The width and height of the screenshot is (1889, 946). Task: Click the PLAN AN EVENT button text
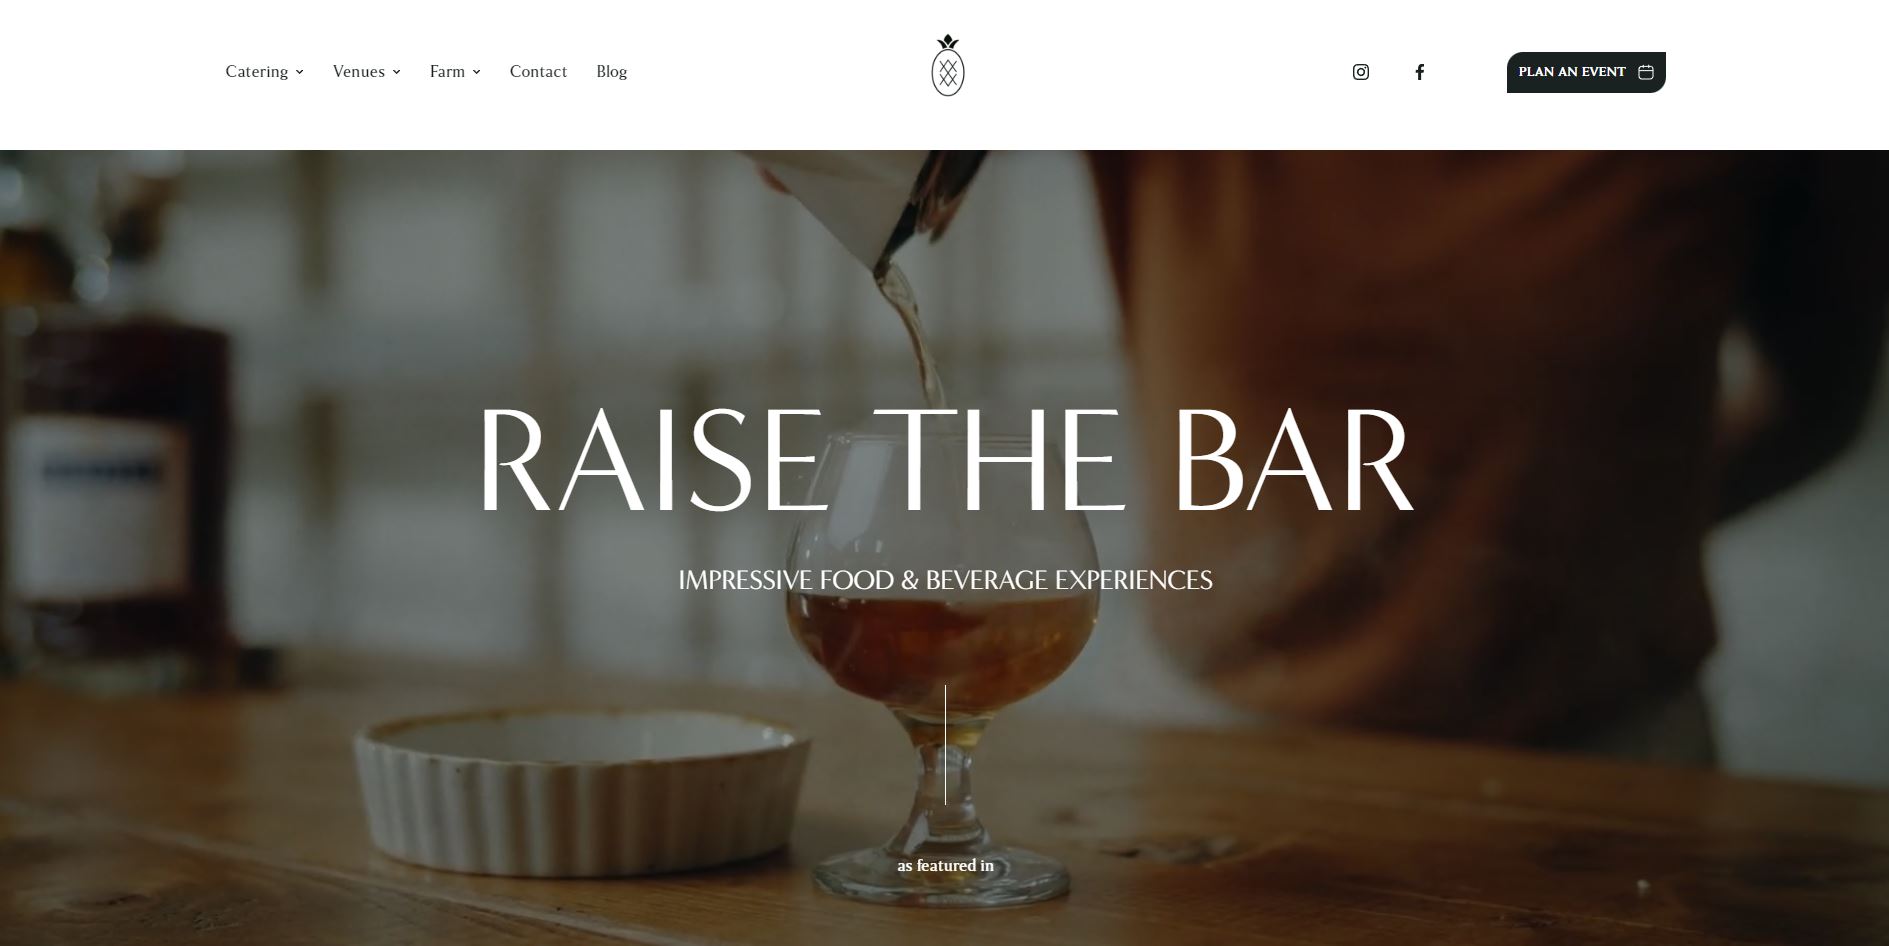click(x=1572, y=72)
